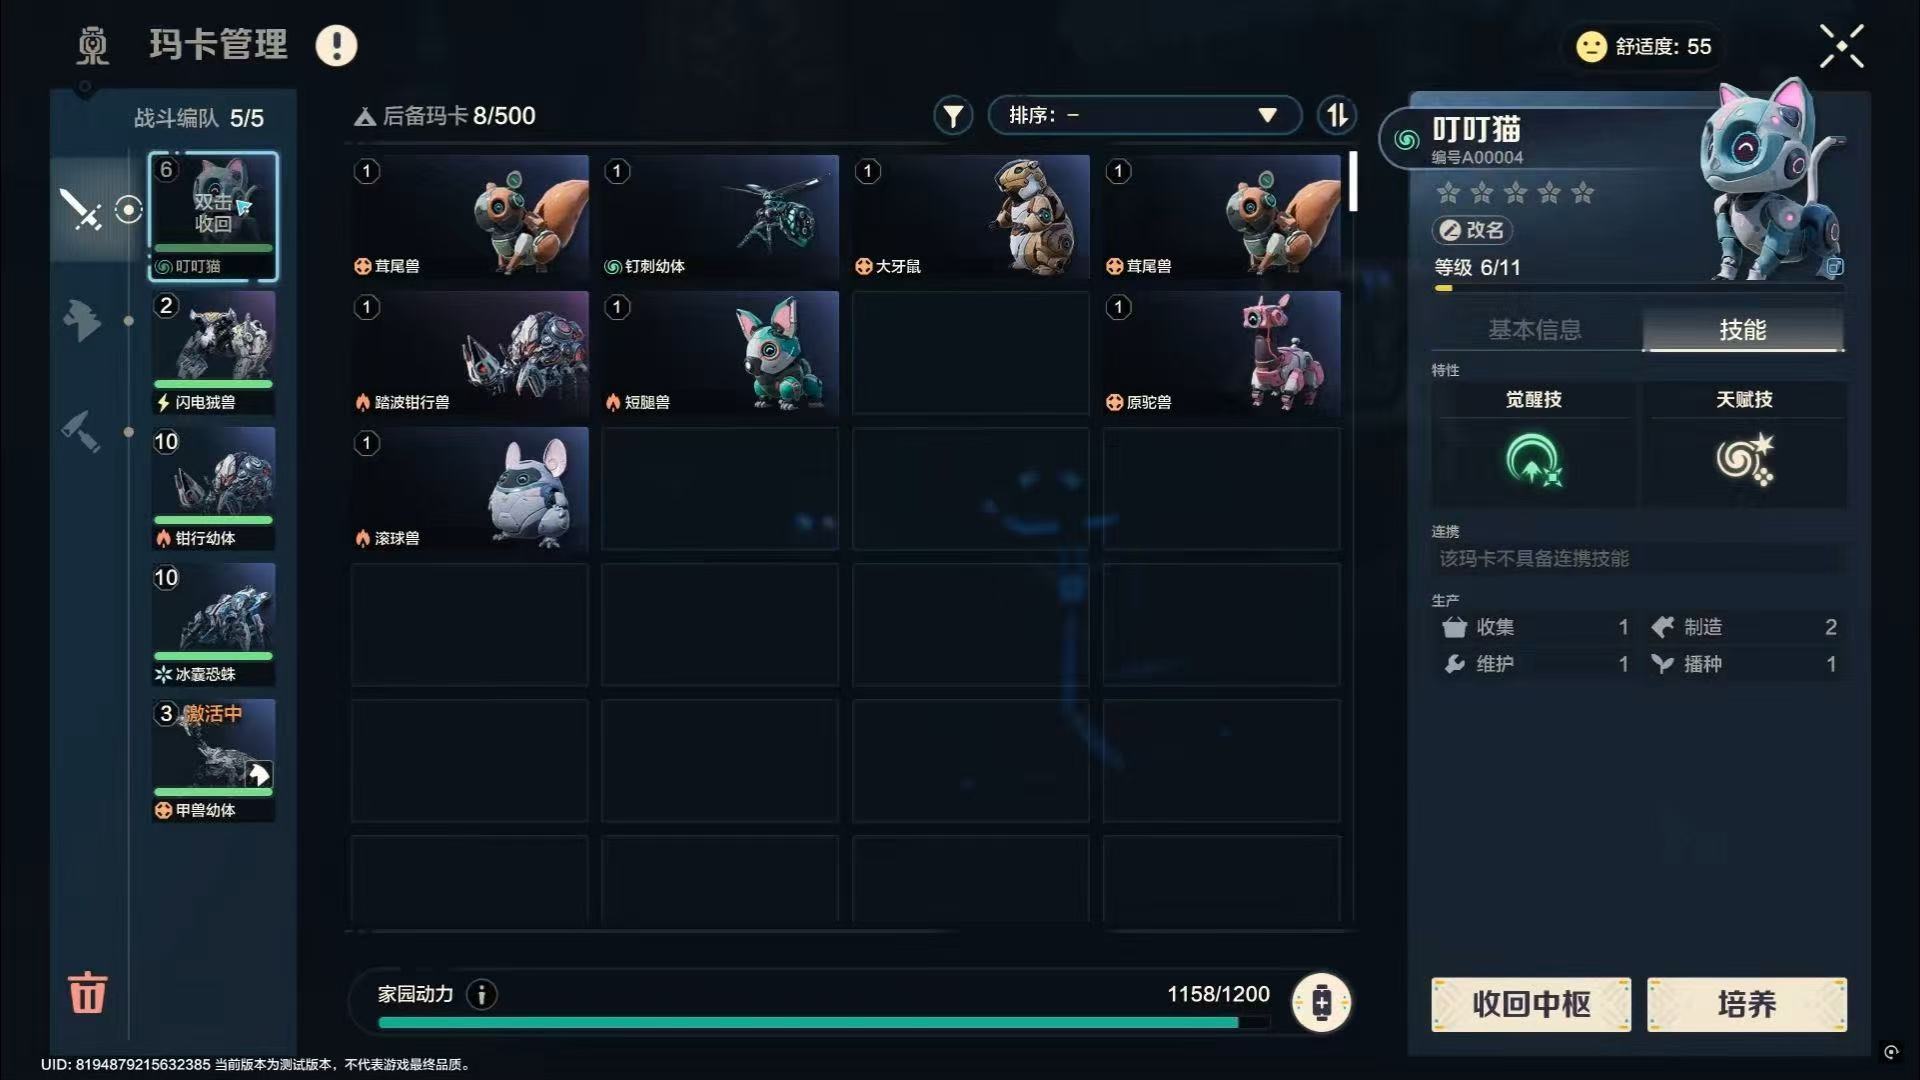
Task: Select the crossed swords combat team icon
Action: tap(80, 210)
